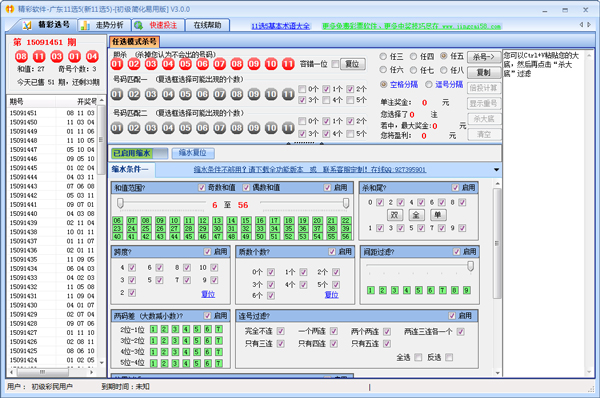Click the tab strip right scroll arrow
This screenshot has width=600, height=398.
click(589, 24)
